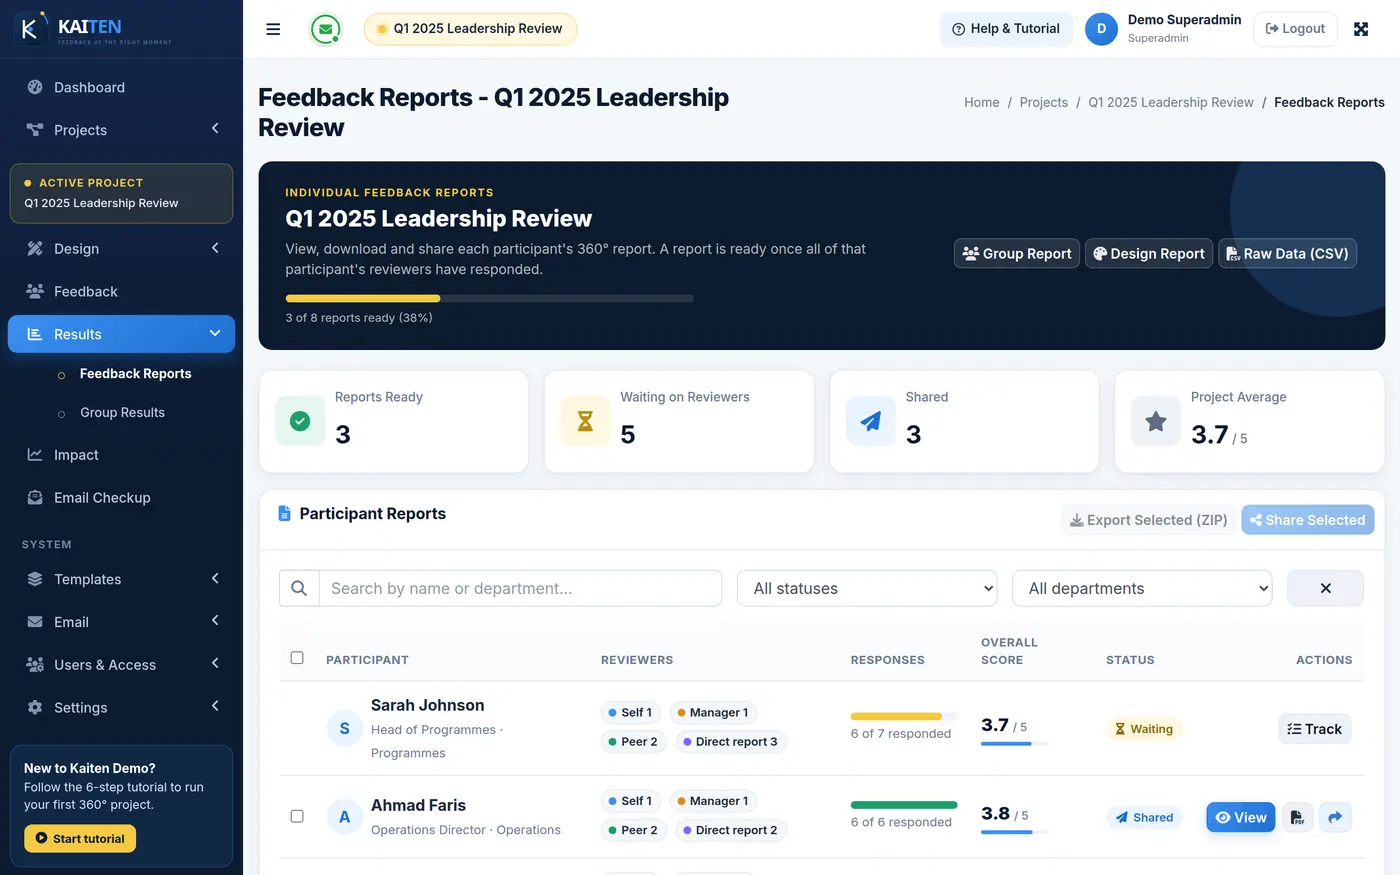This screenshot has height=875, width=1400.
Task: Click Q1 2025 Leadership Review breadcrumb
Action: (1171, 102)
